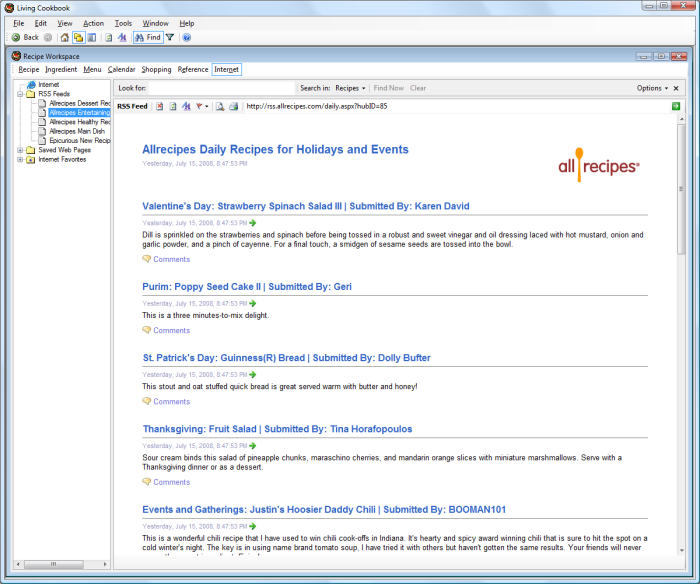This screenshot has height=584, width=700.
Task: Toggle the Find binoculars button
Action: pyautogui.click(x=148, y=38)
